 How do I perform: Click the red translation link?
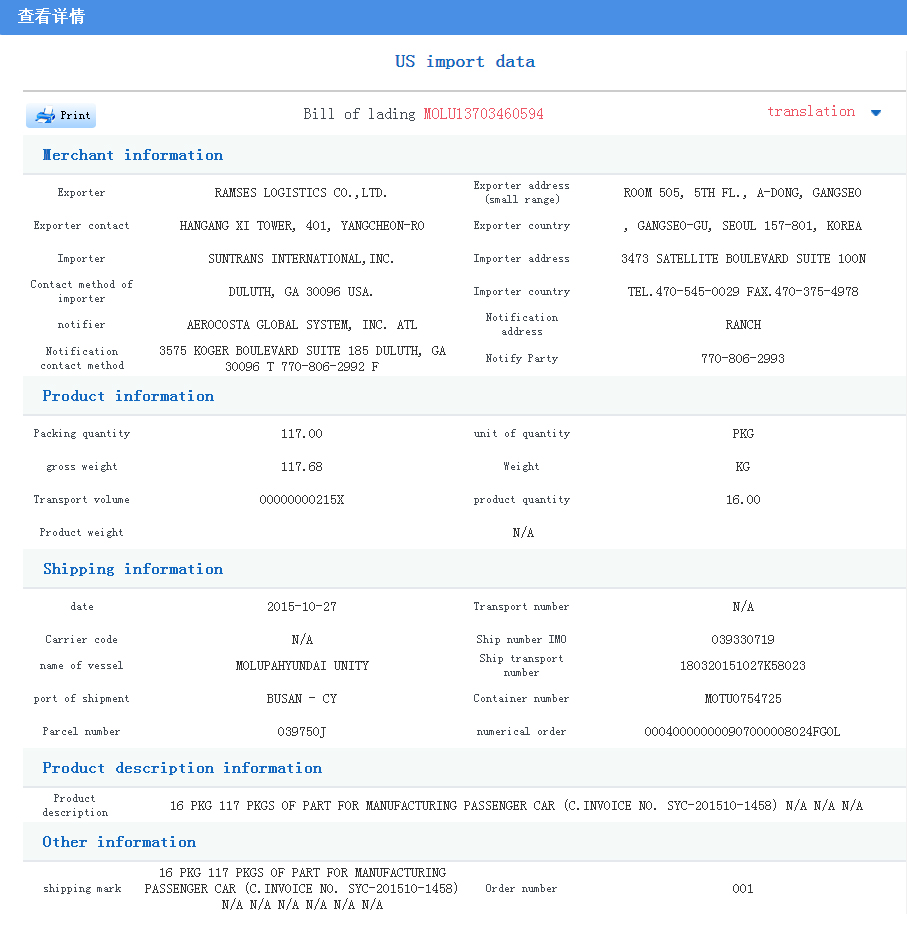click(x=810, y=112)
